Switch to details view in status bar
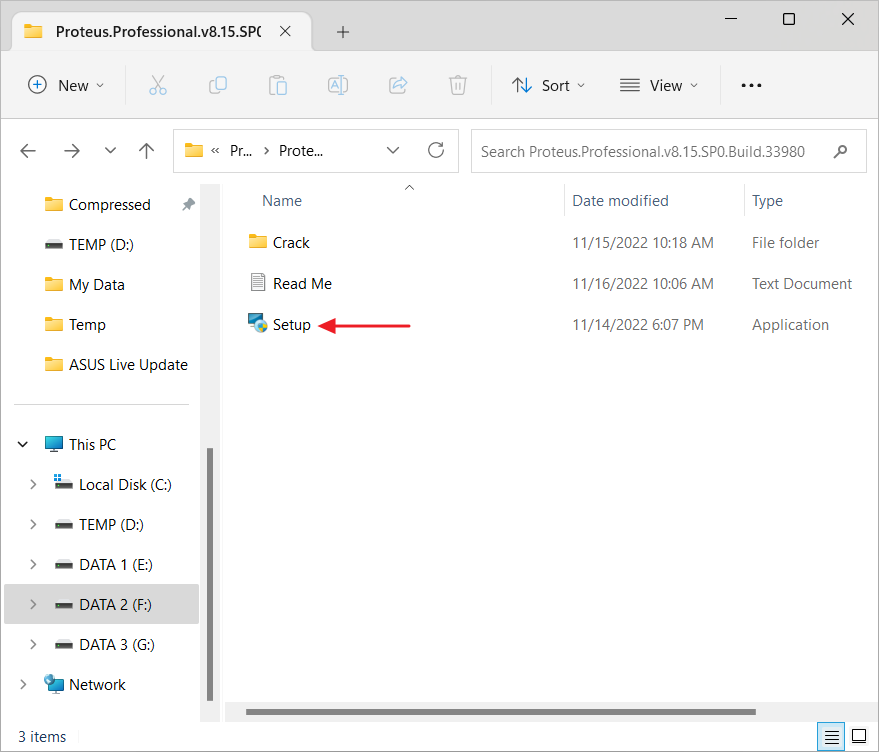The width and height of the screenshot is (879, 752). click(x=831, y=736)
